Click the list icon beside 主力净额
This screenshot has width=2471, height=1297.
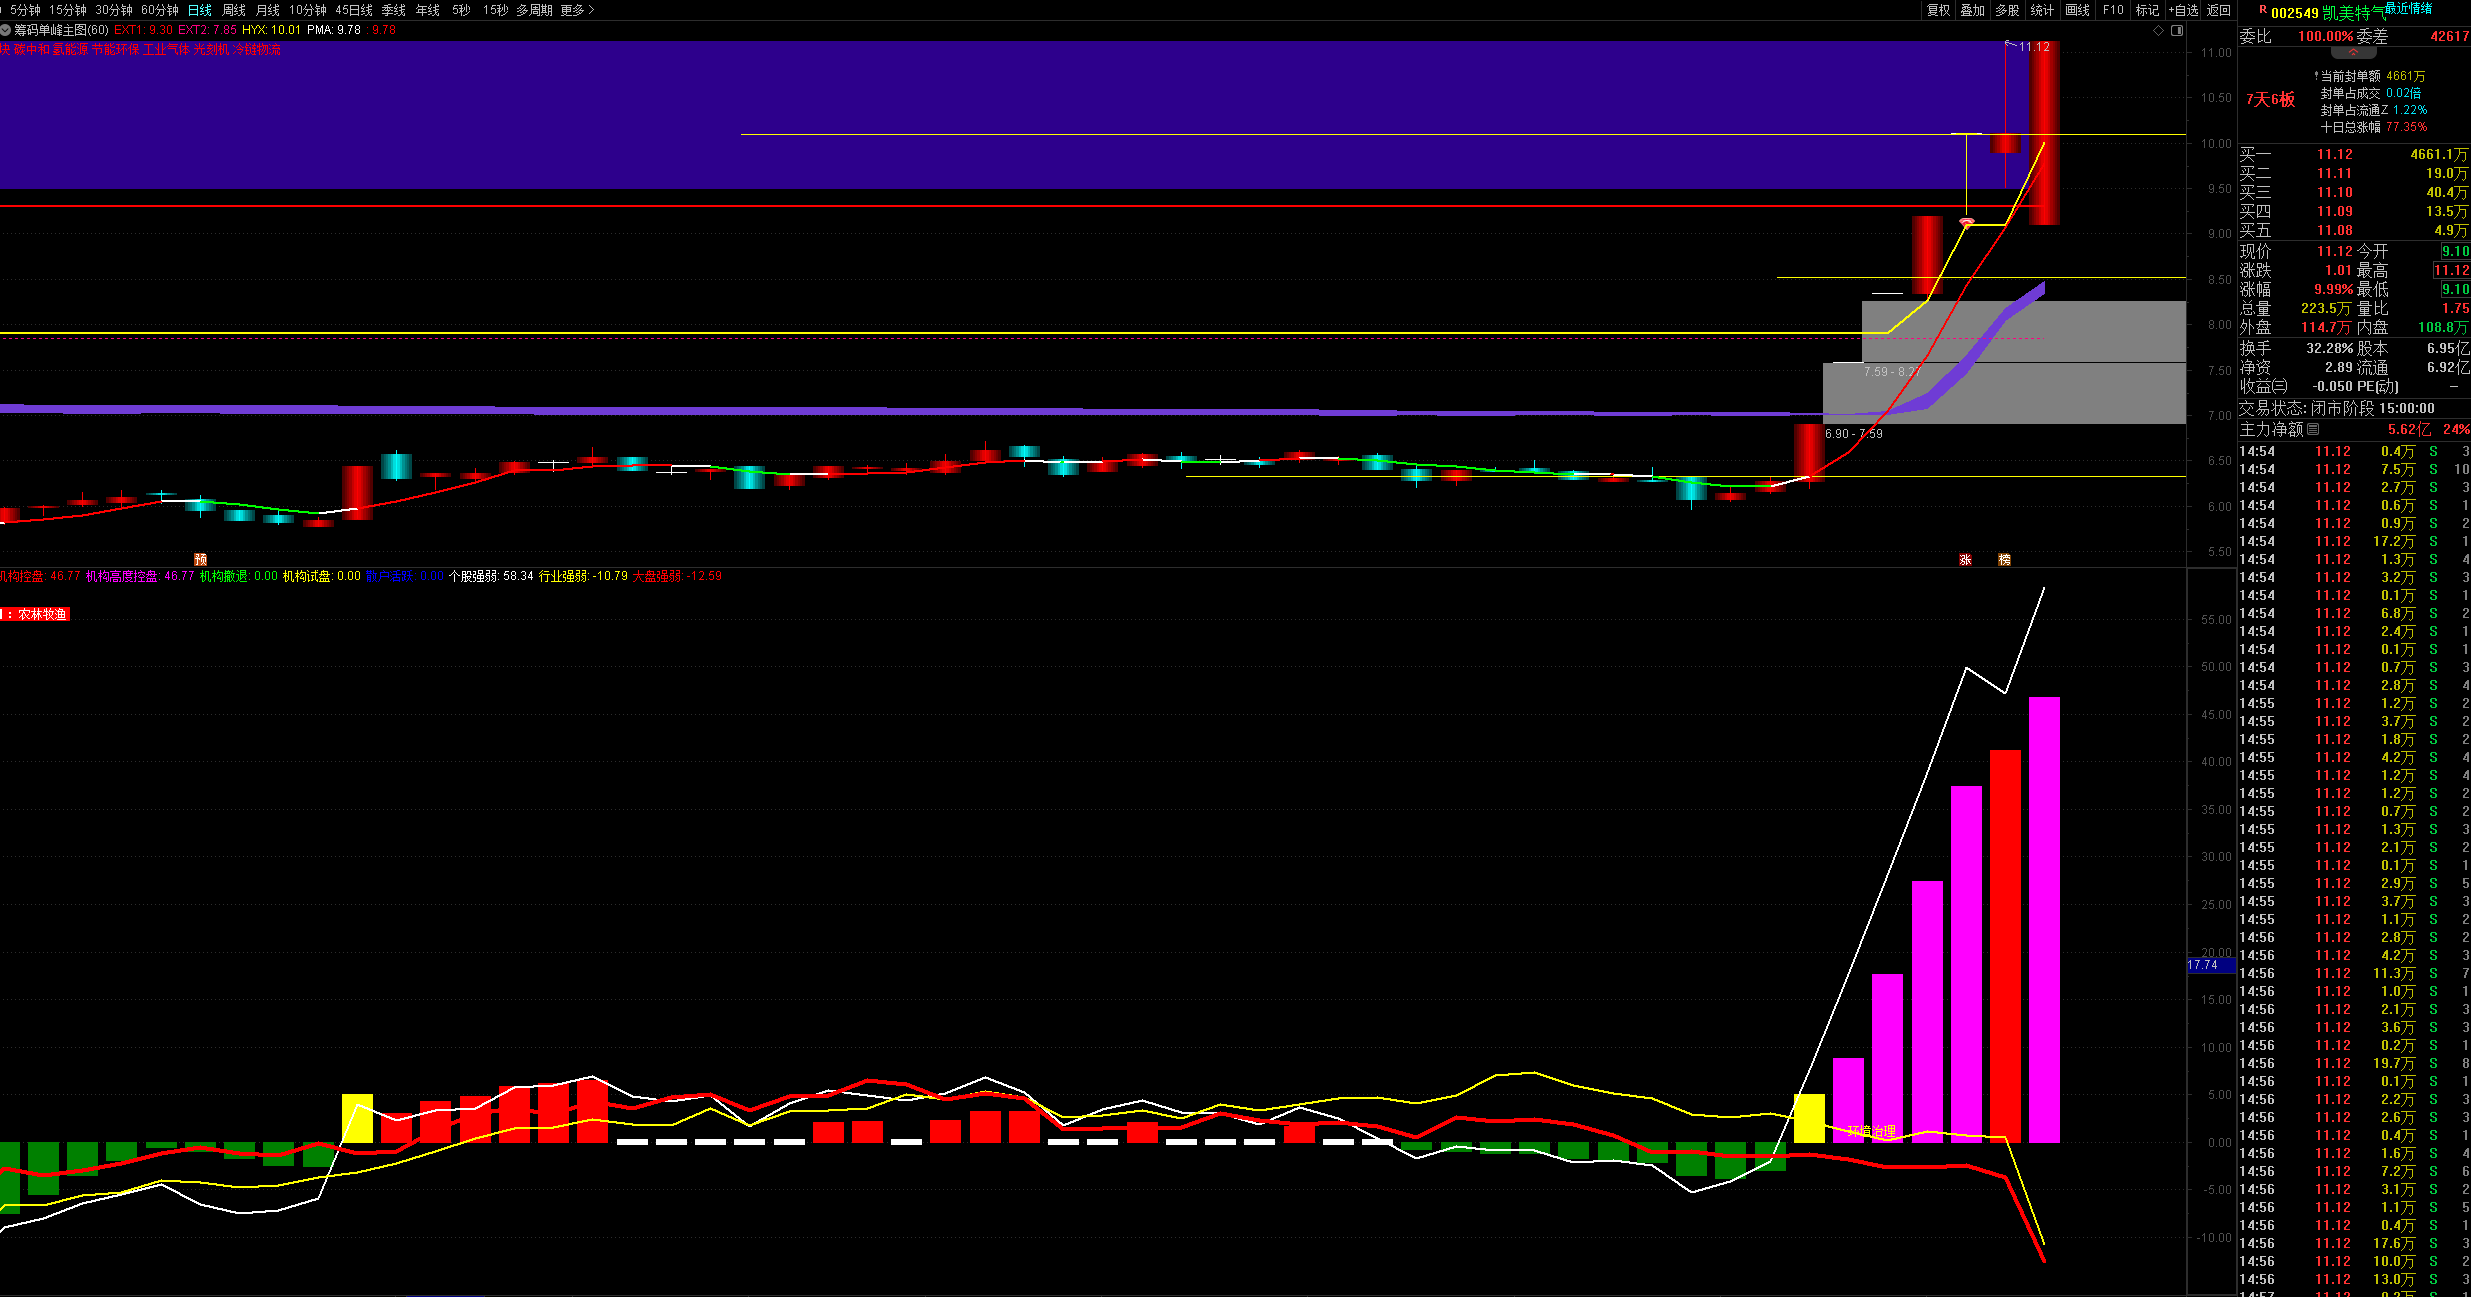(2312, 429)
